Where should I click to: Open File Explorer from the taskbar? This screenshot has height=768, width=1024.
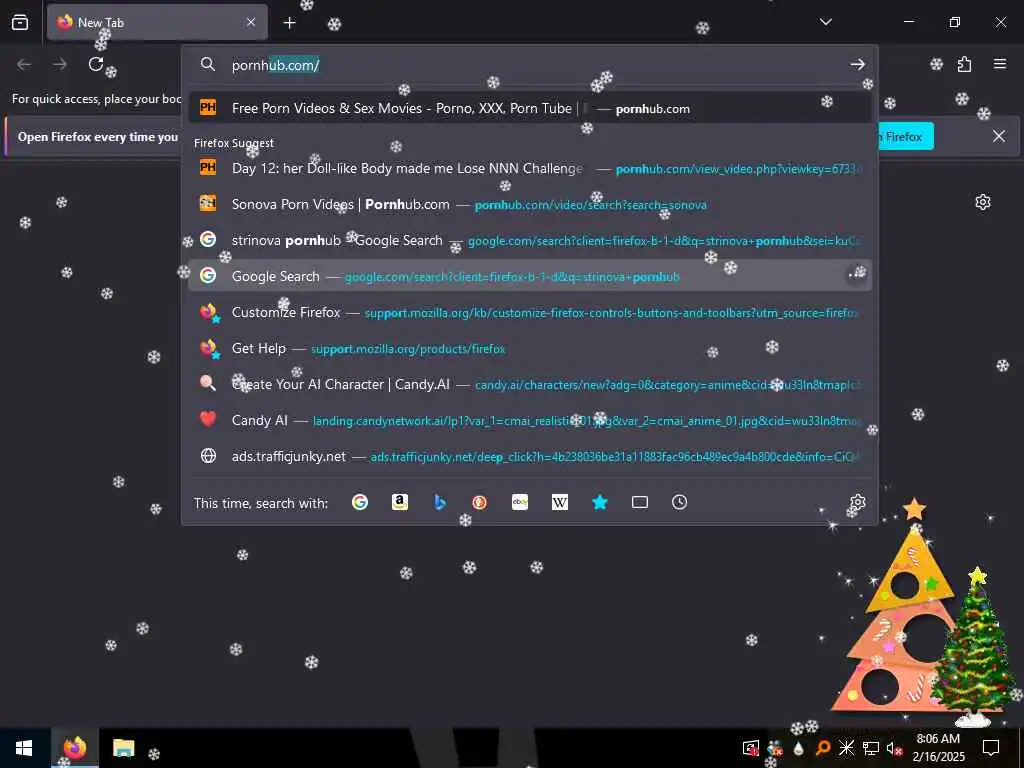123,748
